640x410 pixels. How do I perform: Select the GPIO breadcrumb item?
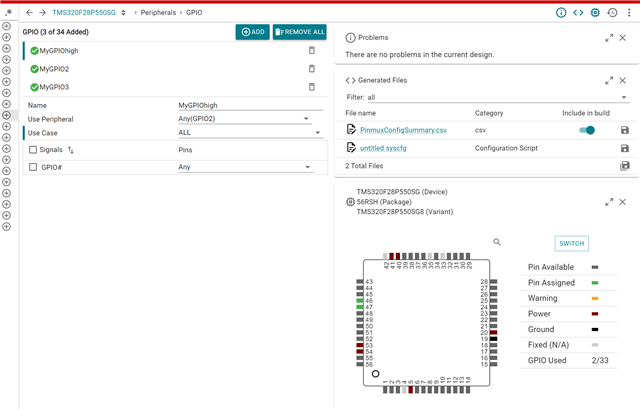[x=194, y=13]
